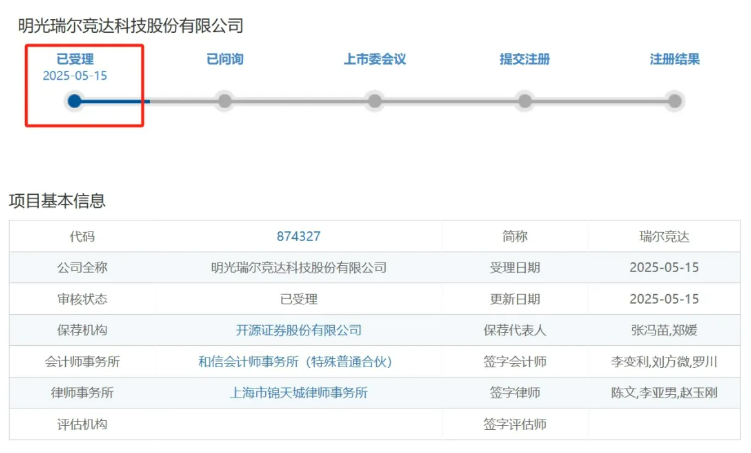
Task: Click the 签字评估师 label cell
Action: (x=515, y=424)
